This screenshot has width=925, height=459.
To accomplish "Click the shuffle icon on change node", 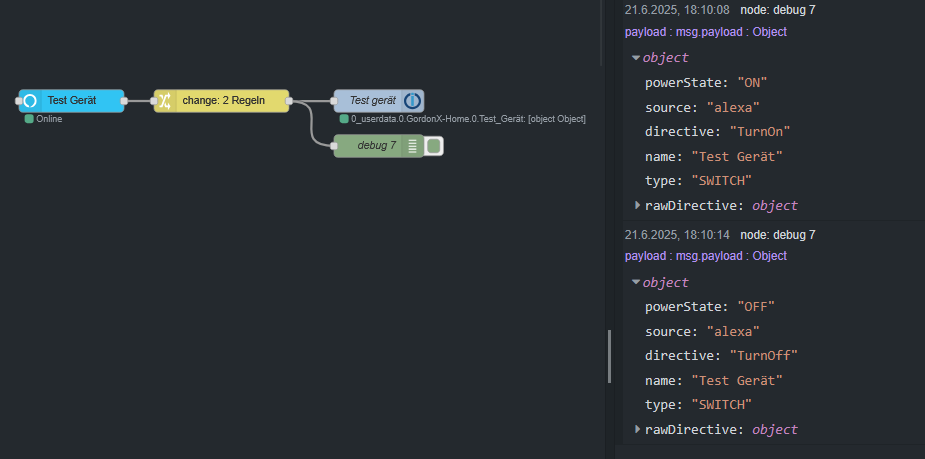I will 165,100.
